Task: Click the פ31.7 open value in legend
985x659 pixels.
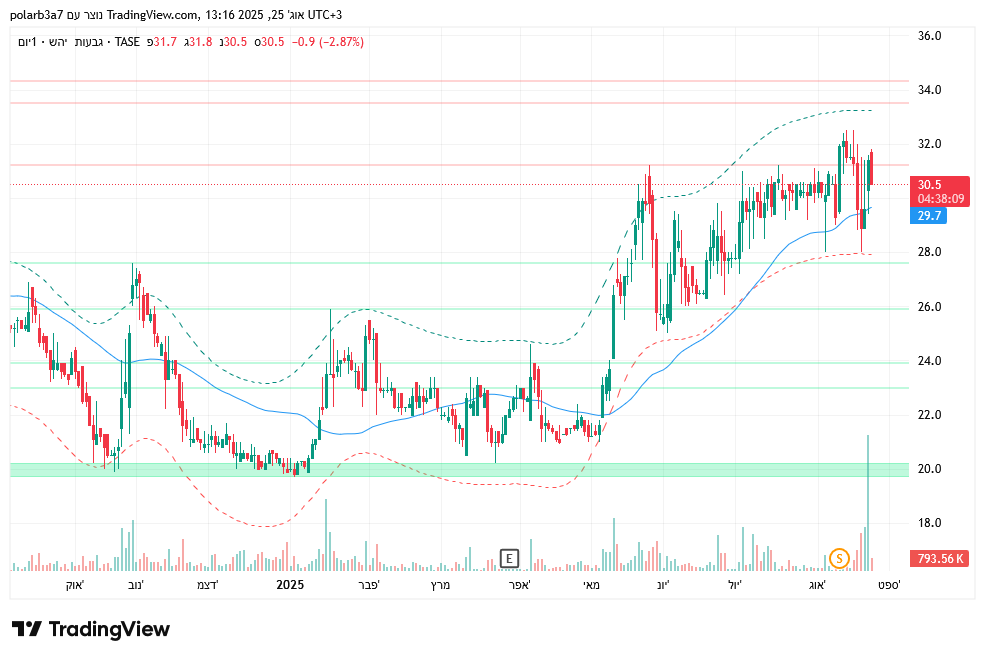Action: 162,42
